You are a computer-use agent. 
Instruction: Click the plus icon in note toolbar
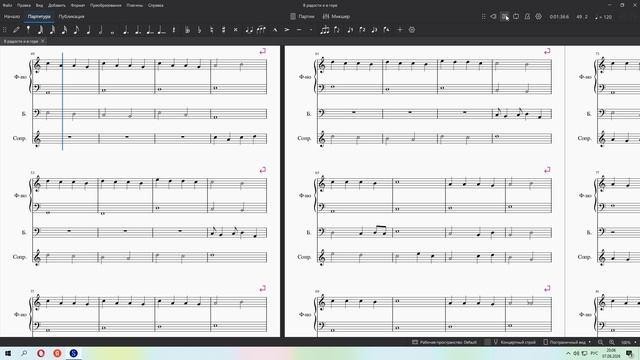400,29
